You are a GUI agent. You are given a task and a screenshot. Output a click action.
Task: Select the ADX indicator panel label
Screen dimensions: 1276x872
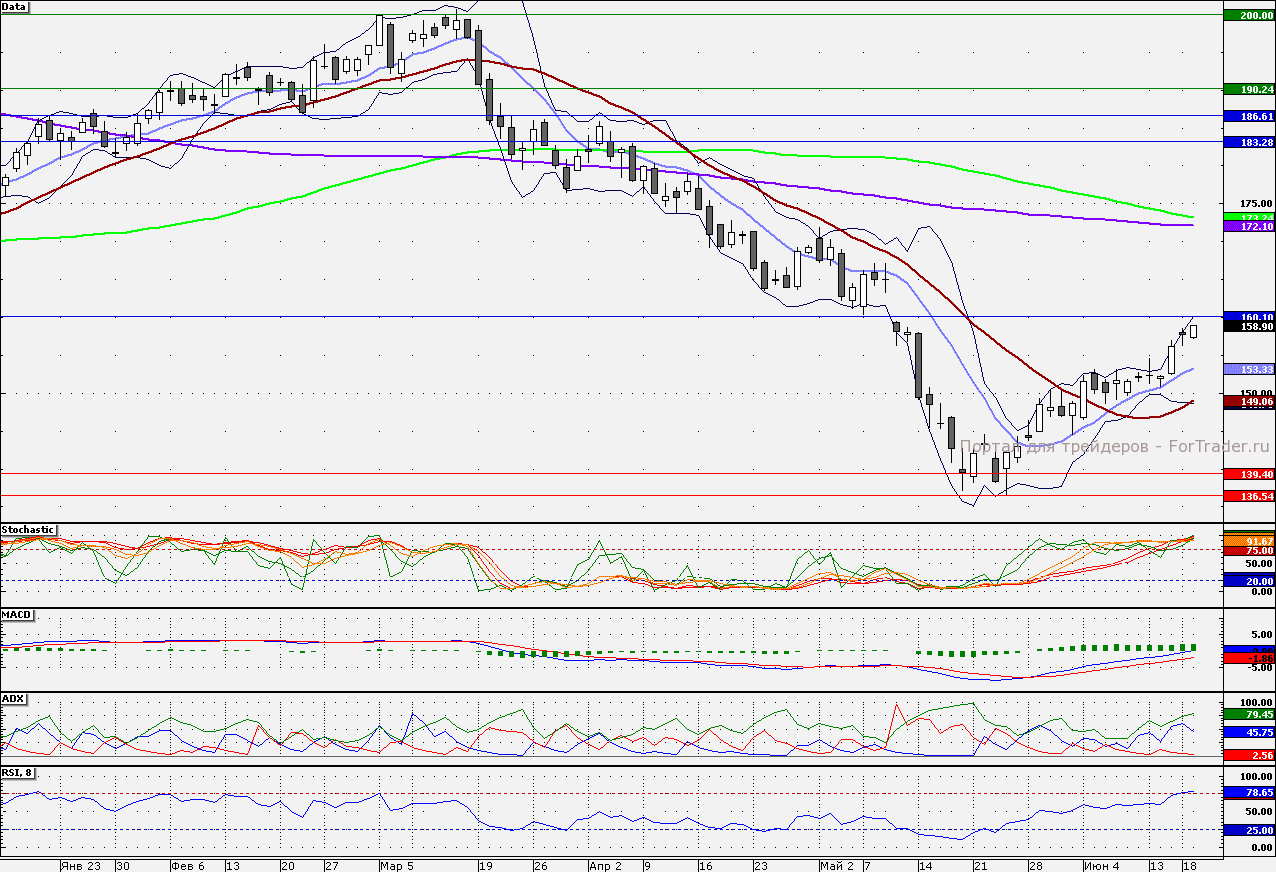point(13,698)
